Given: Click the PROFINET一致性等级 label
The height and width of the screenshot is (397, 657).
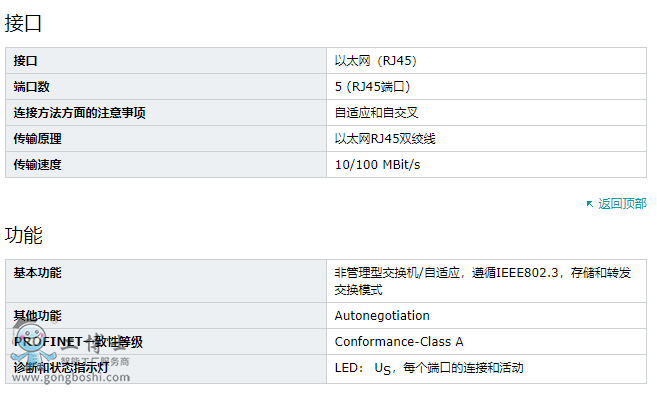Looking at the screenshot, I should (x=78, y=342).
